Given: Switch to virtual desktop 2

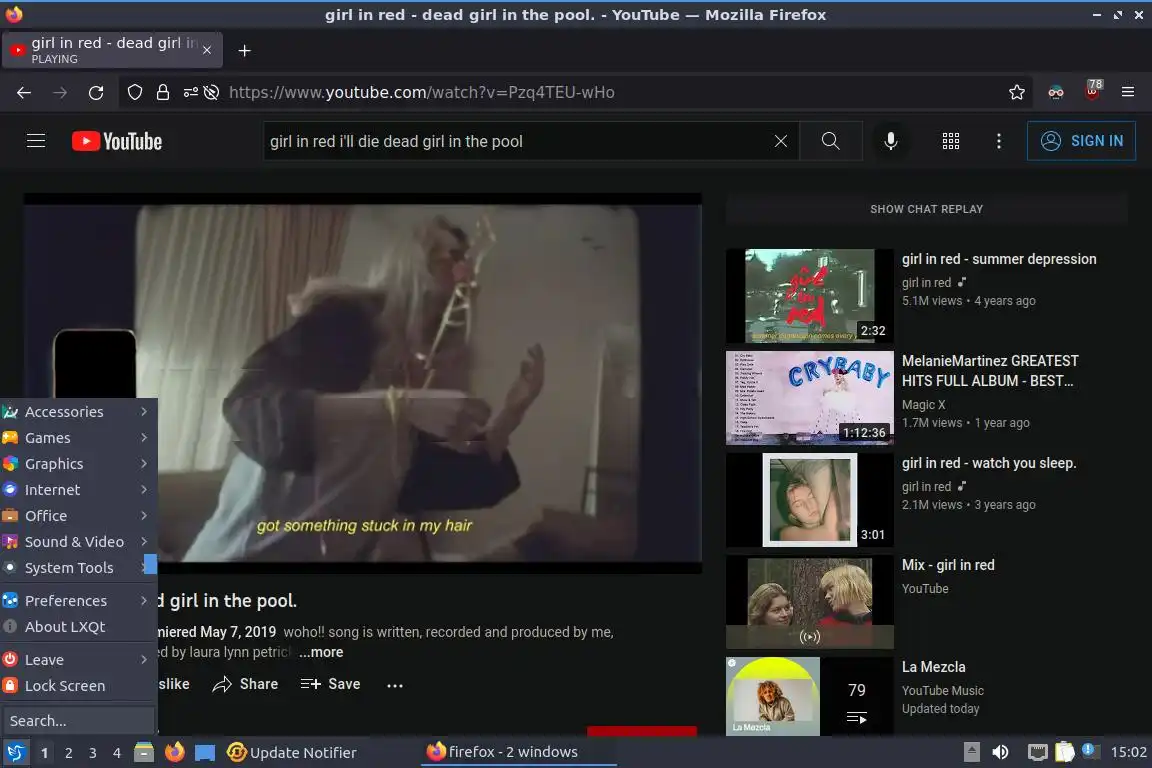Looking at the screenshot, I should [68, 753].
